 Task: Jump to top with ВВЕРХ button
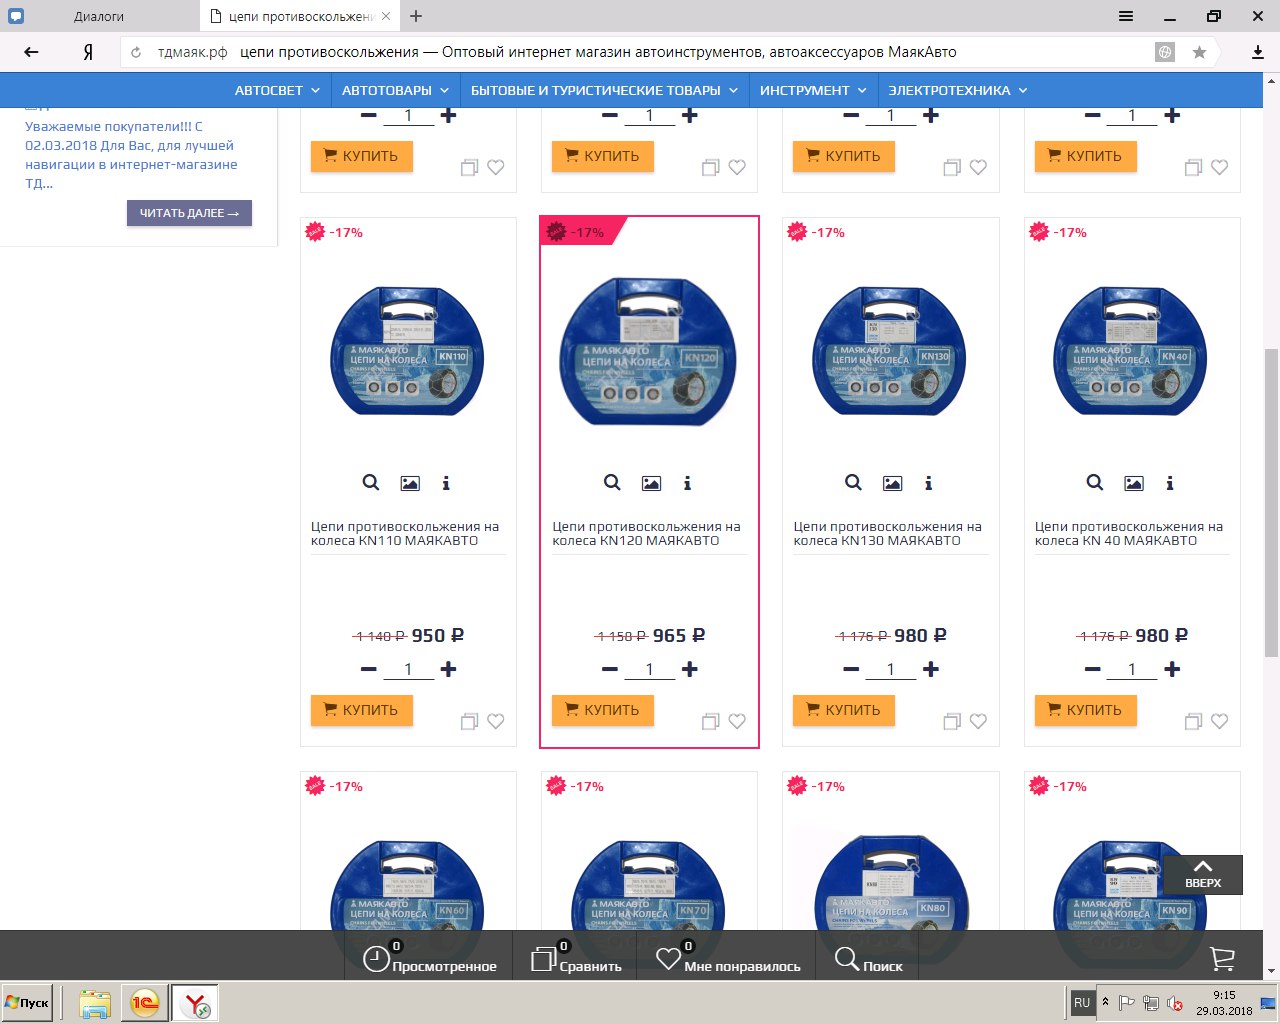click(x=1203, y=874)
